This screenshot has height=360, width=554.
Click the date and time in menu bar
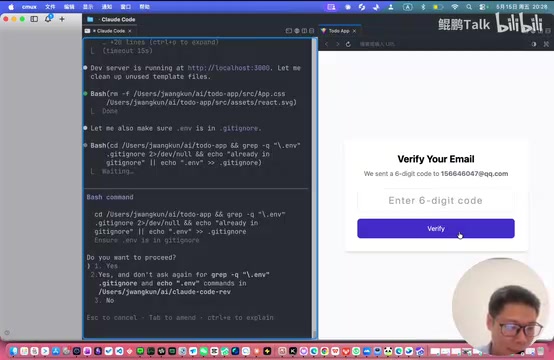pyautogui.click(x=521, y=7)
